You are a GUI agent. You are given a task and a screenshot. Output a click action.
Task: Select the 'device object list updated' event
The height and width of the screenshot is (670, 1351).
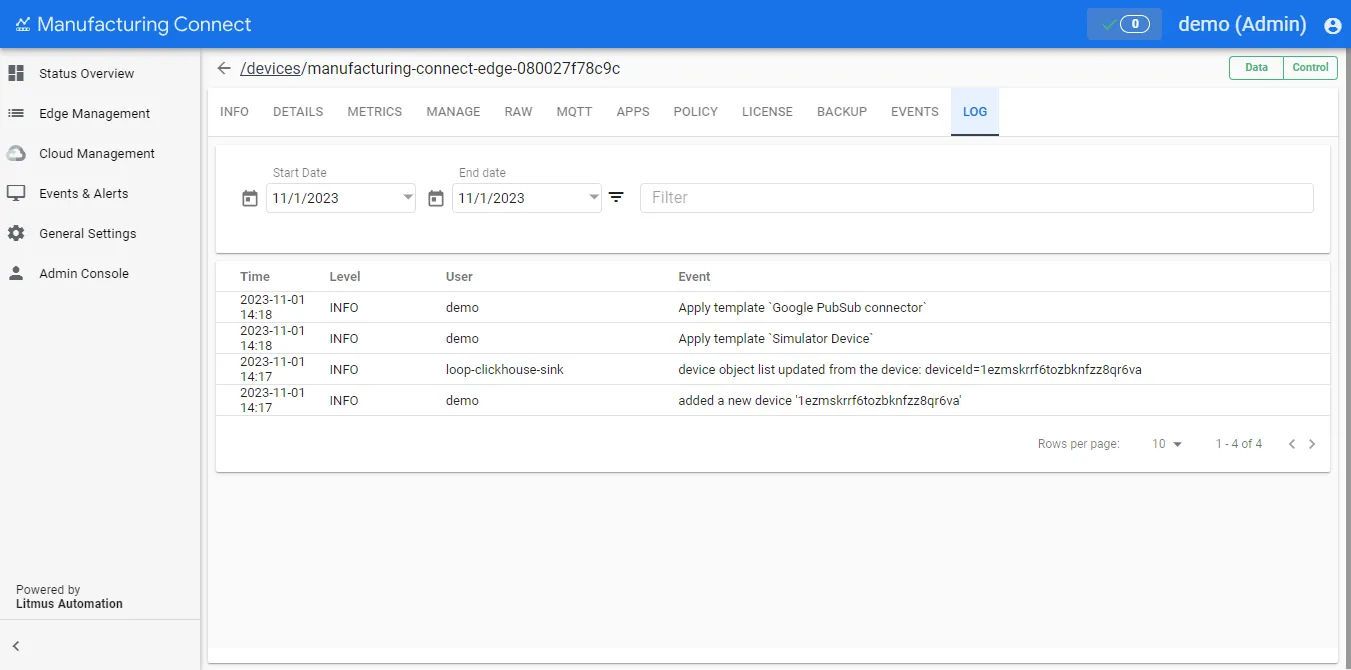point(910,370)
